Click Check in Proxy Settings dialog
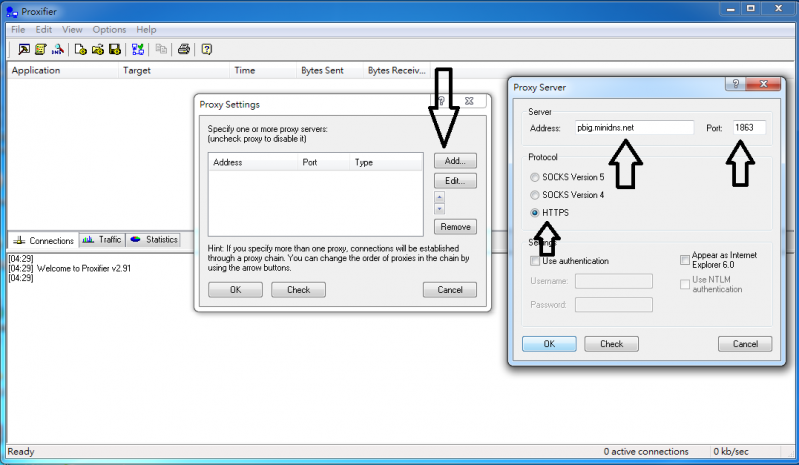 pyautogui.click(x=298, y=290)
